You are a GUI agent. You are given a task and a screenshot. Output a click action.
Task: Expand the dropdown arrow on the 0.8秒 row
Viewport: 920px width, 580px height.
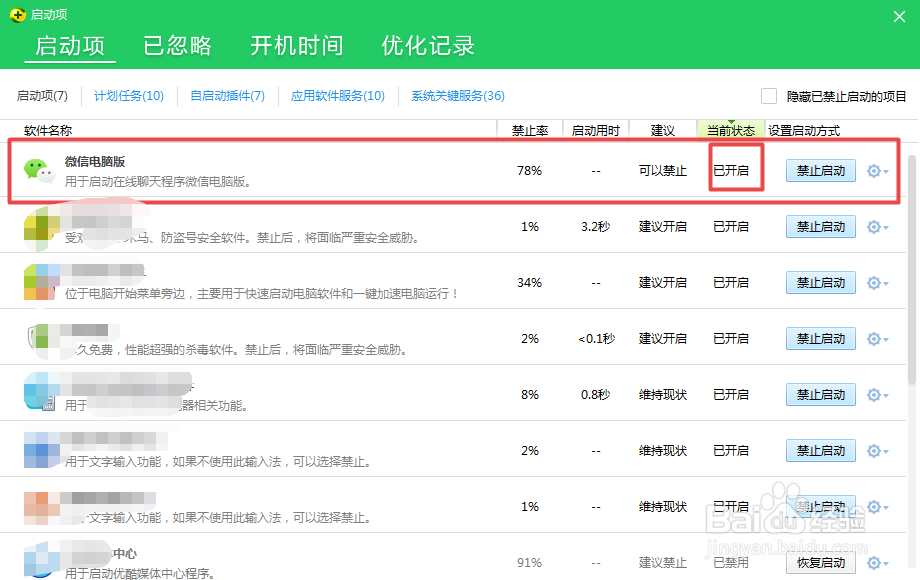[884, 394]
